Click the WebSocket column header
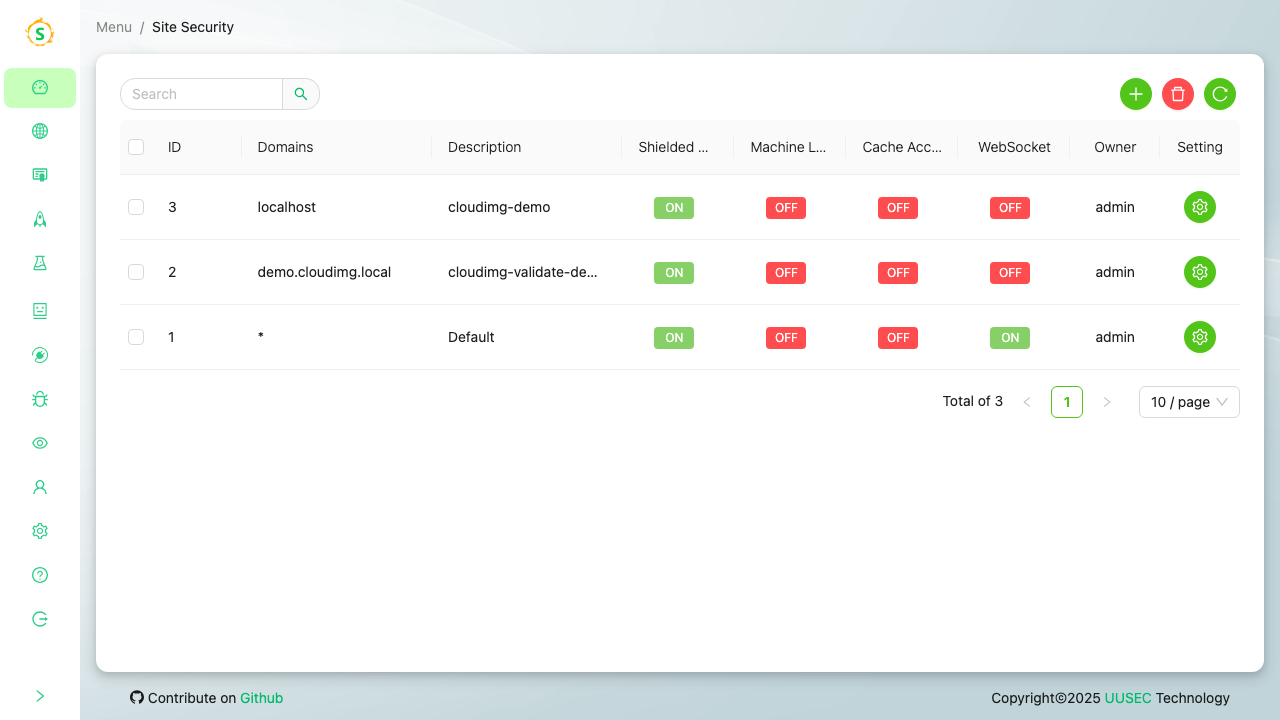The image size is (1280, 720). coord(1014,147)
